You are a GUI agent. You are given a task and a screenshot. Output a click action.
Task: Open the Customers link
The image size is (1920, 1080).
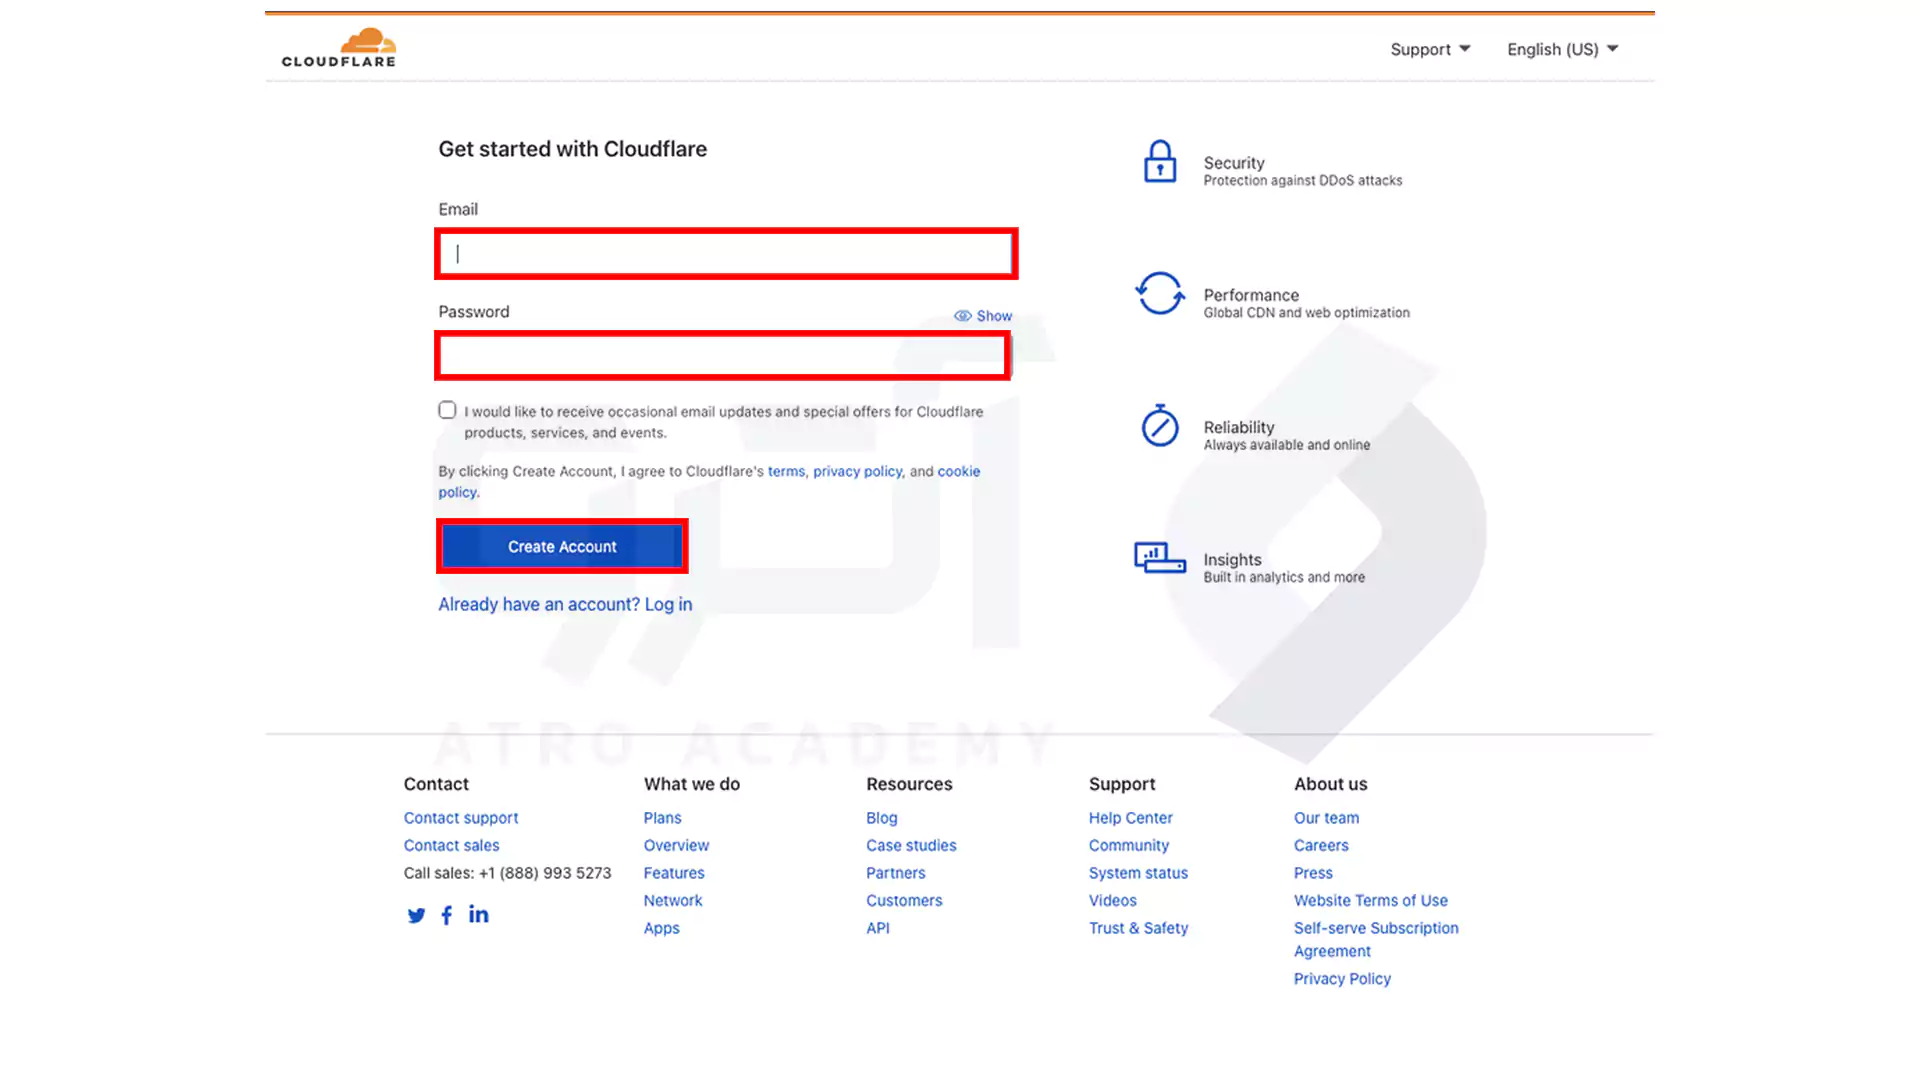point(904,901)
